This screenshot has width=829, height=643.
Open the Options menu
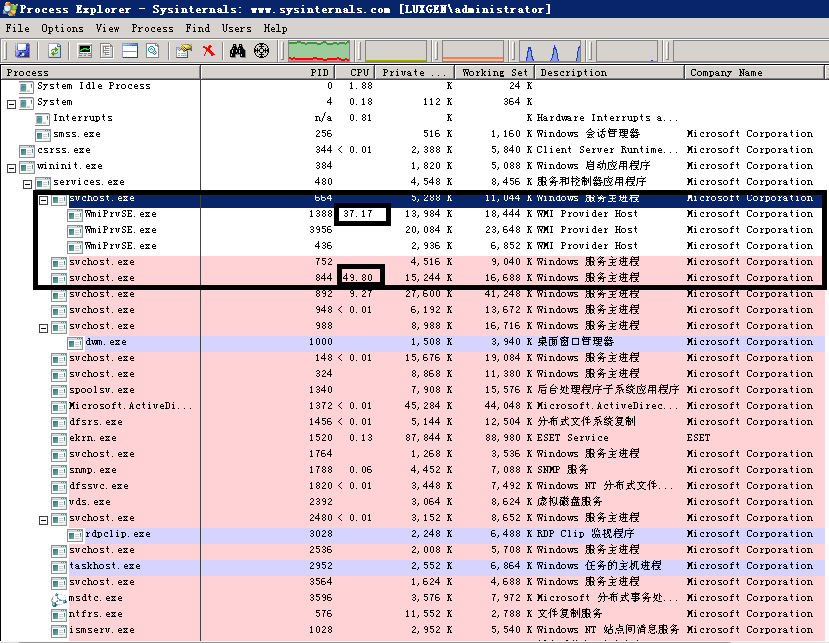62,28
